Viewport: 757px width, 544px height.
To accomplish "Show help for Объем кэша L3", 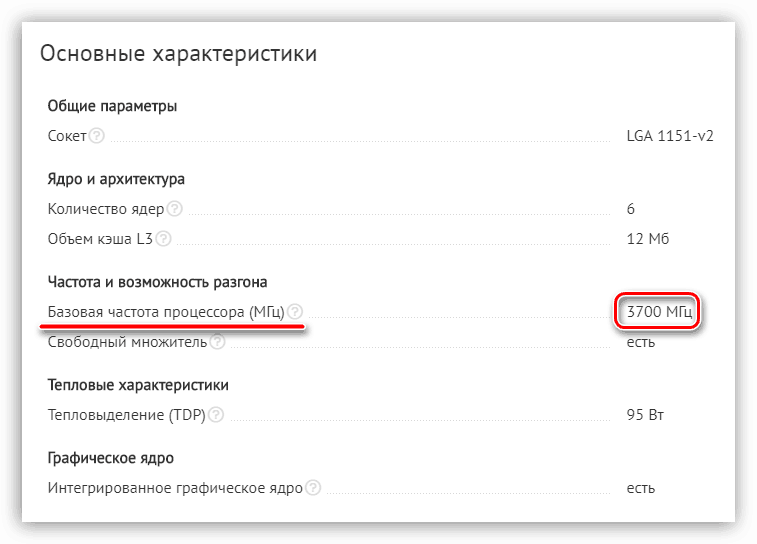I will [x=163, y=238].
